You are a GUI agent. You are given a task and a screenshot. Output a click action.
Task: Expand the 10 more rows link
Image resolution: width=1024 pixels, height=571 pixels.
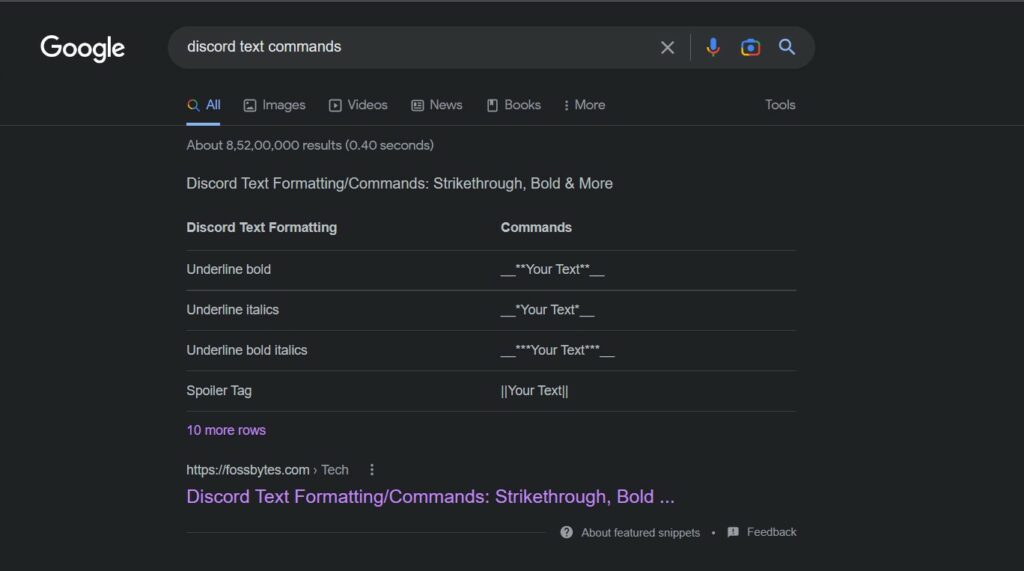point(226,430)
